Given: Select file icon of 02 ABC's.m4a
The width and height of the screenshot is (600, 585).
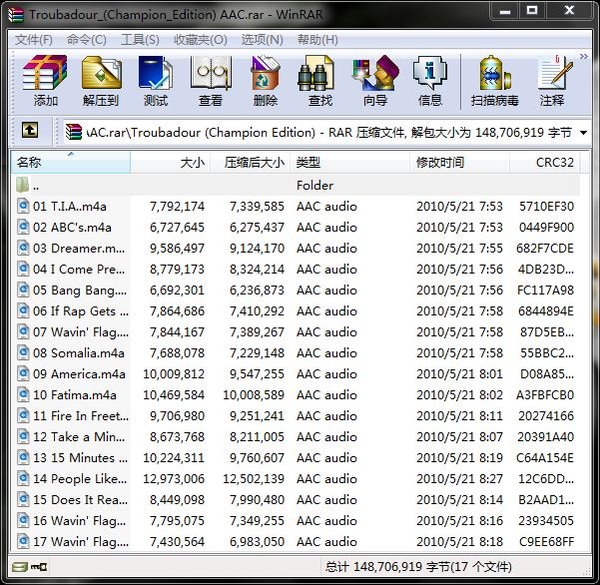Looking at the screenshot, I should point(23,227).
